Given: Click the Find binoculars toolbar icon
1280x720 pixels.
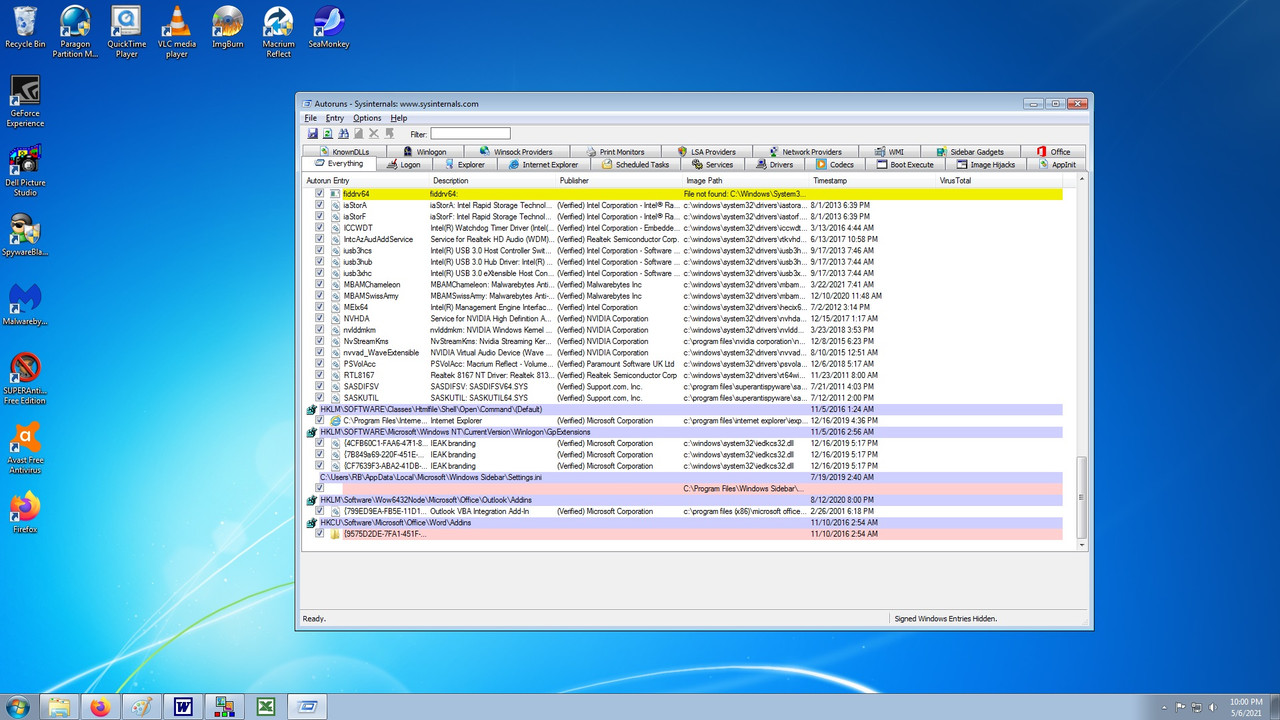Looking at the screenshot, I should [343, 133].
